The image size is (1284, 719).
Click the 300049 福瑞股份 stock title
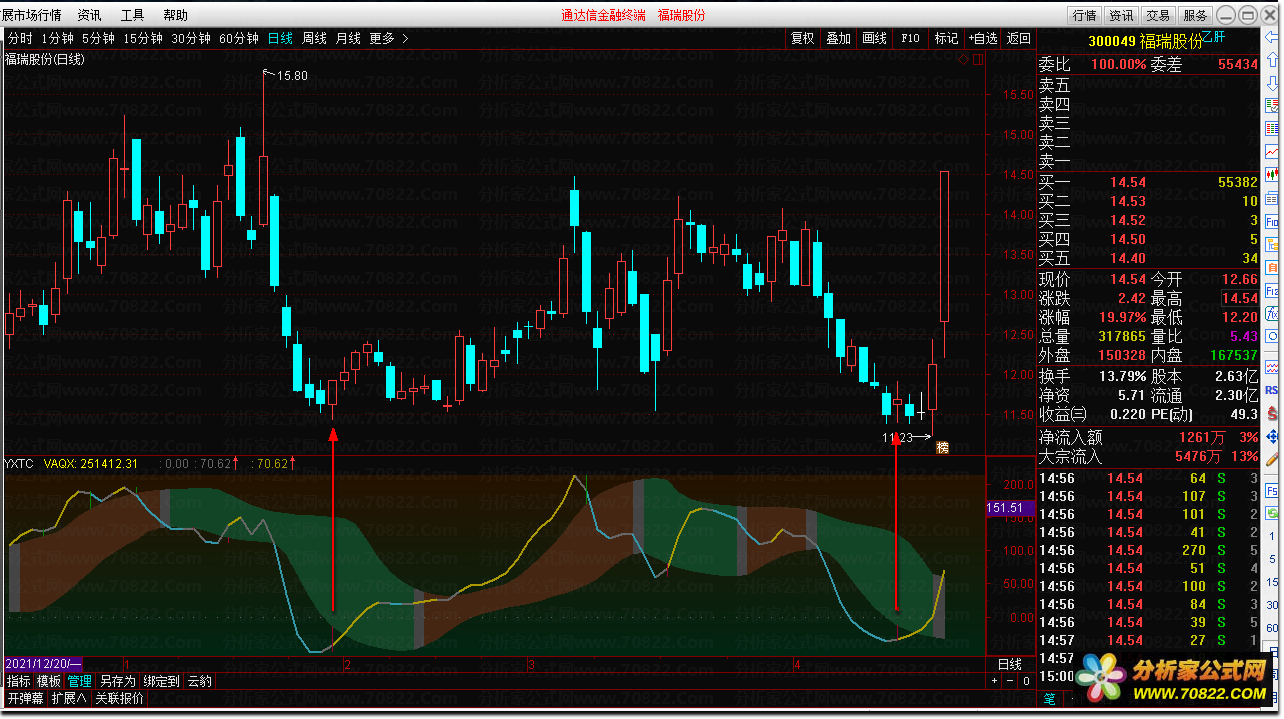point(1146,41)
